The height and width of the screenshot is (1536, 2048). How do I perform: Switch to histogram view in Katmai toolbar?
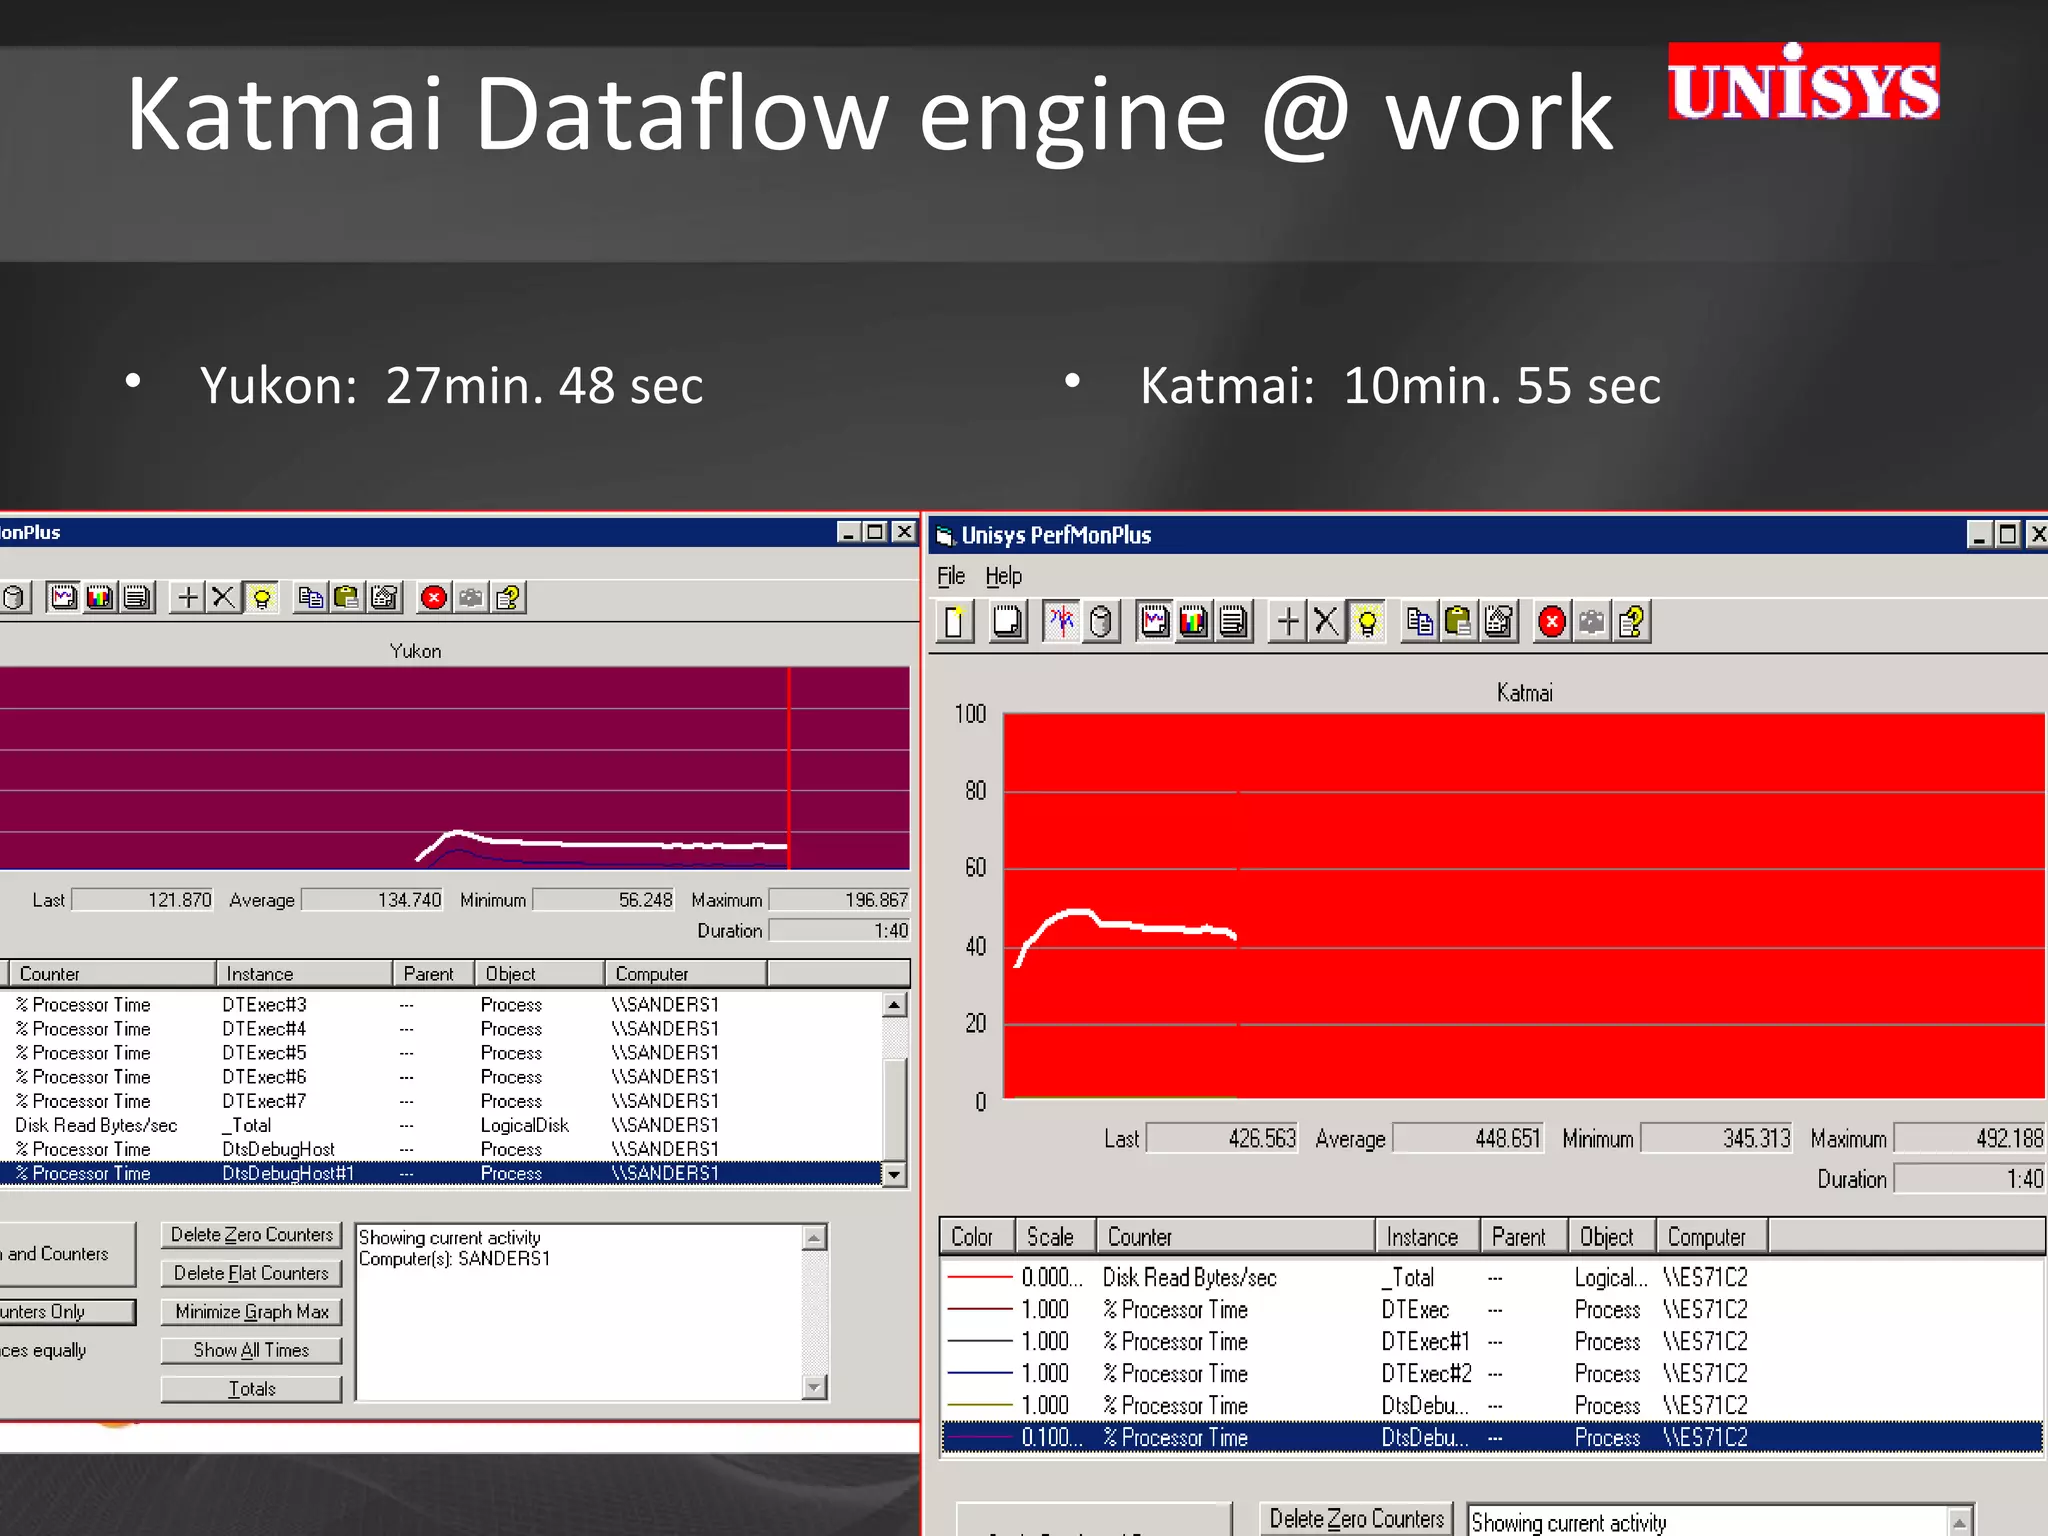tap(1194, 622)
